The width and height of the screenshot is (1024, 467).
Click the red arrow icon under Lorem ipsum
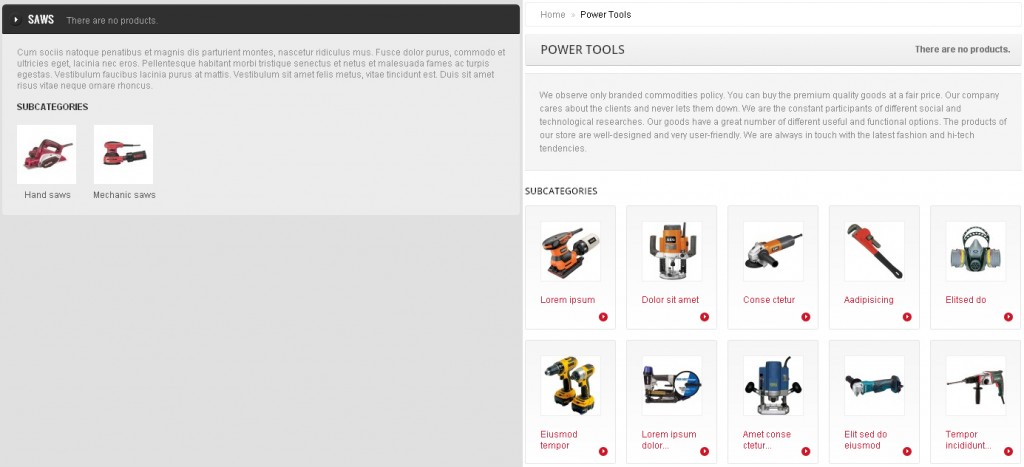(603, 317)
